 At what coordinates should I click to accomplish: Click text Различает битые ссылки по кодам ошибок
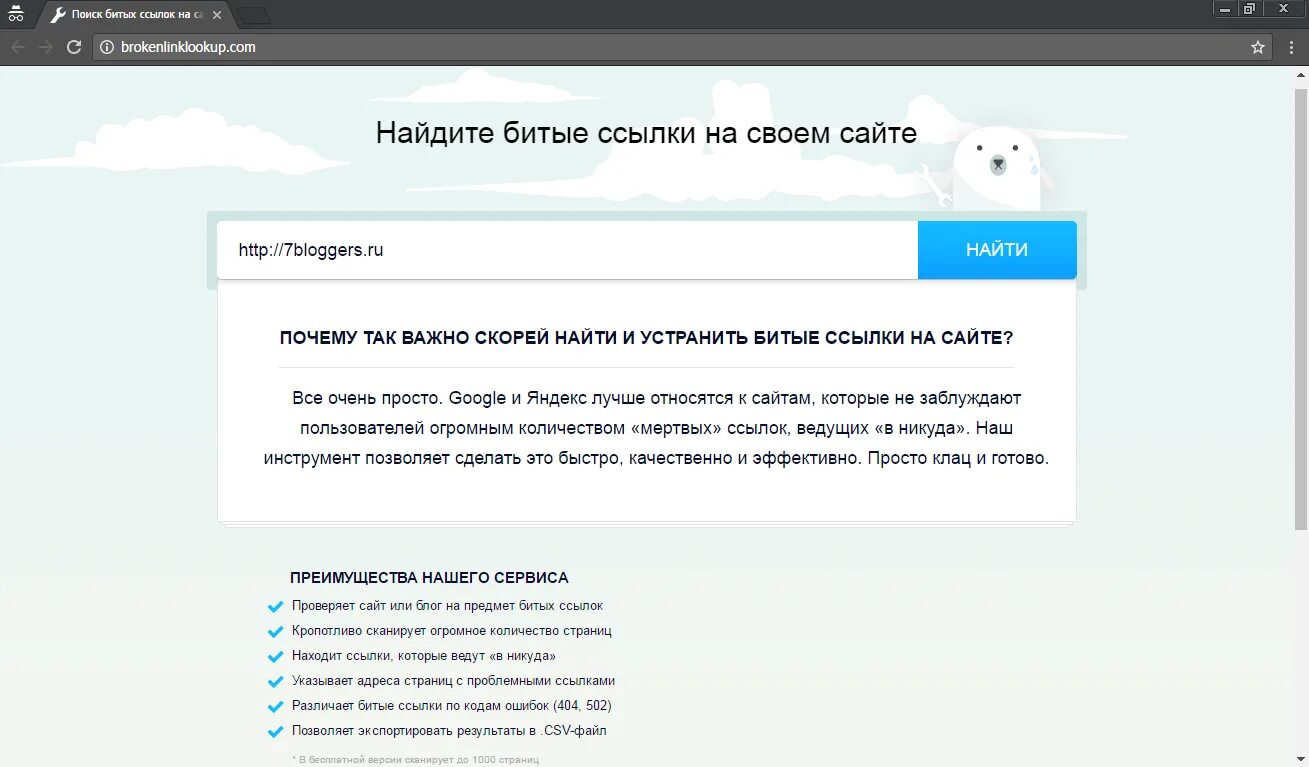451,706
